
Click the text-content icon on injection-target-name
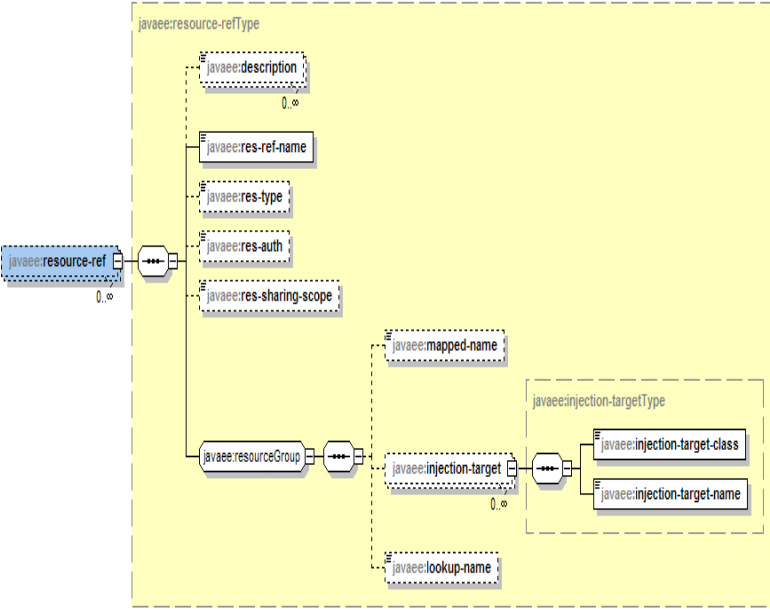[x=598, y=484]
